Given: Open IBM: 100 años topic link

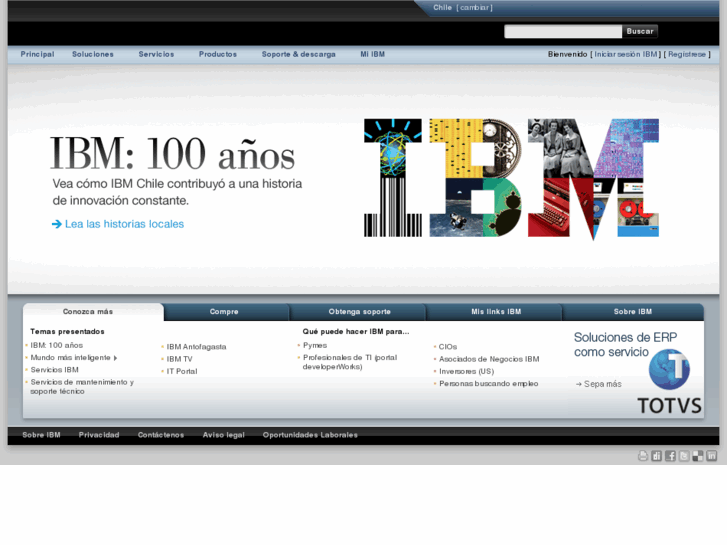Looking at the screenshot, I should (57, 346).
